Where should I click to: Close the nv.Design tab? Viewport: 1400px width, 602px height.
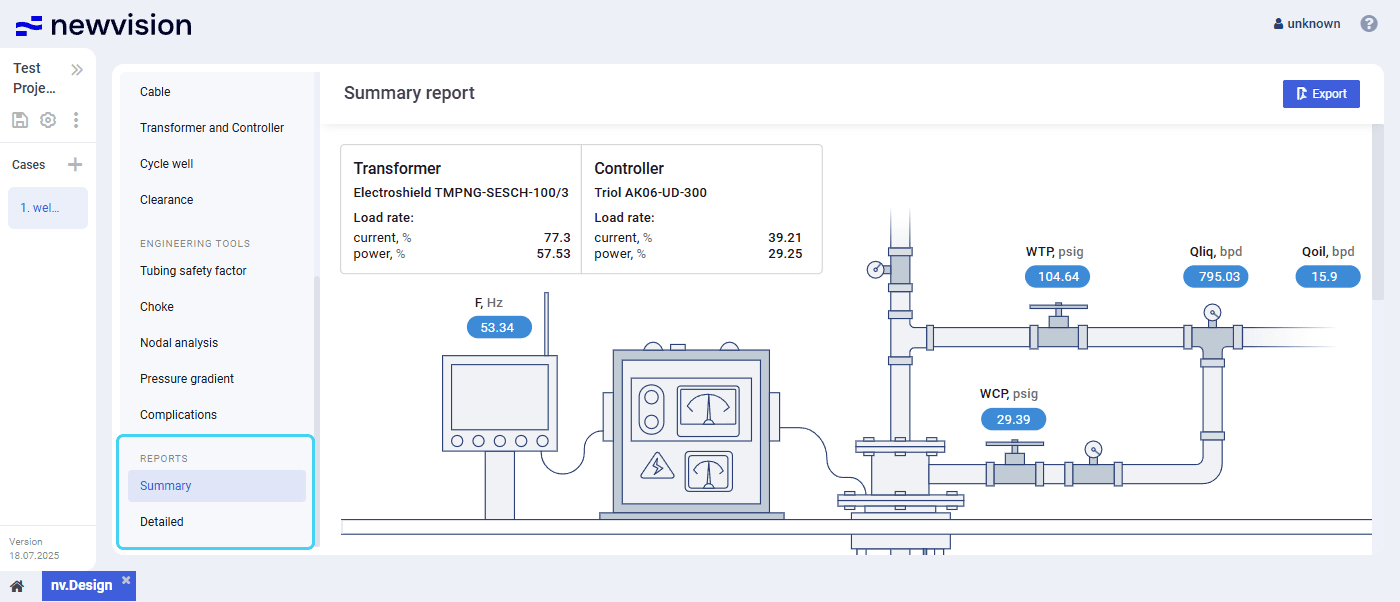pos(126,580)
